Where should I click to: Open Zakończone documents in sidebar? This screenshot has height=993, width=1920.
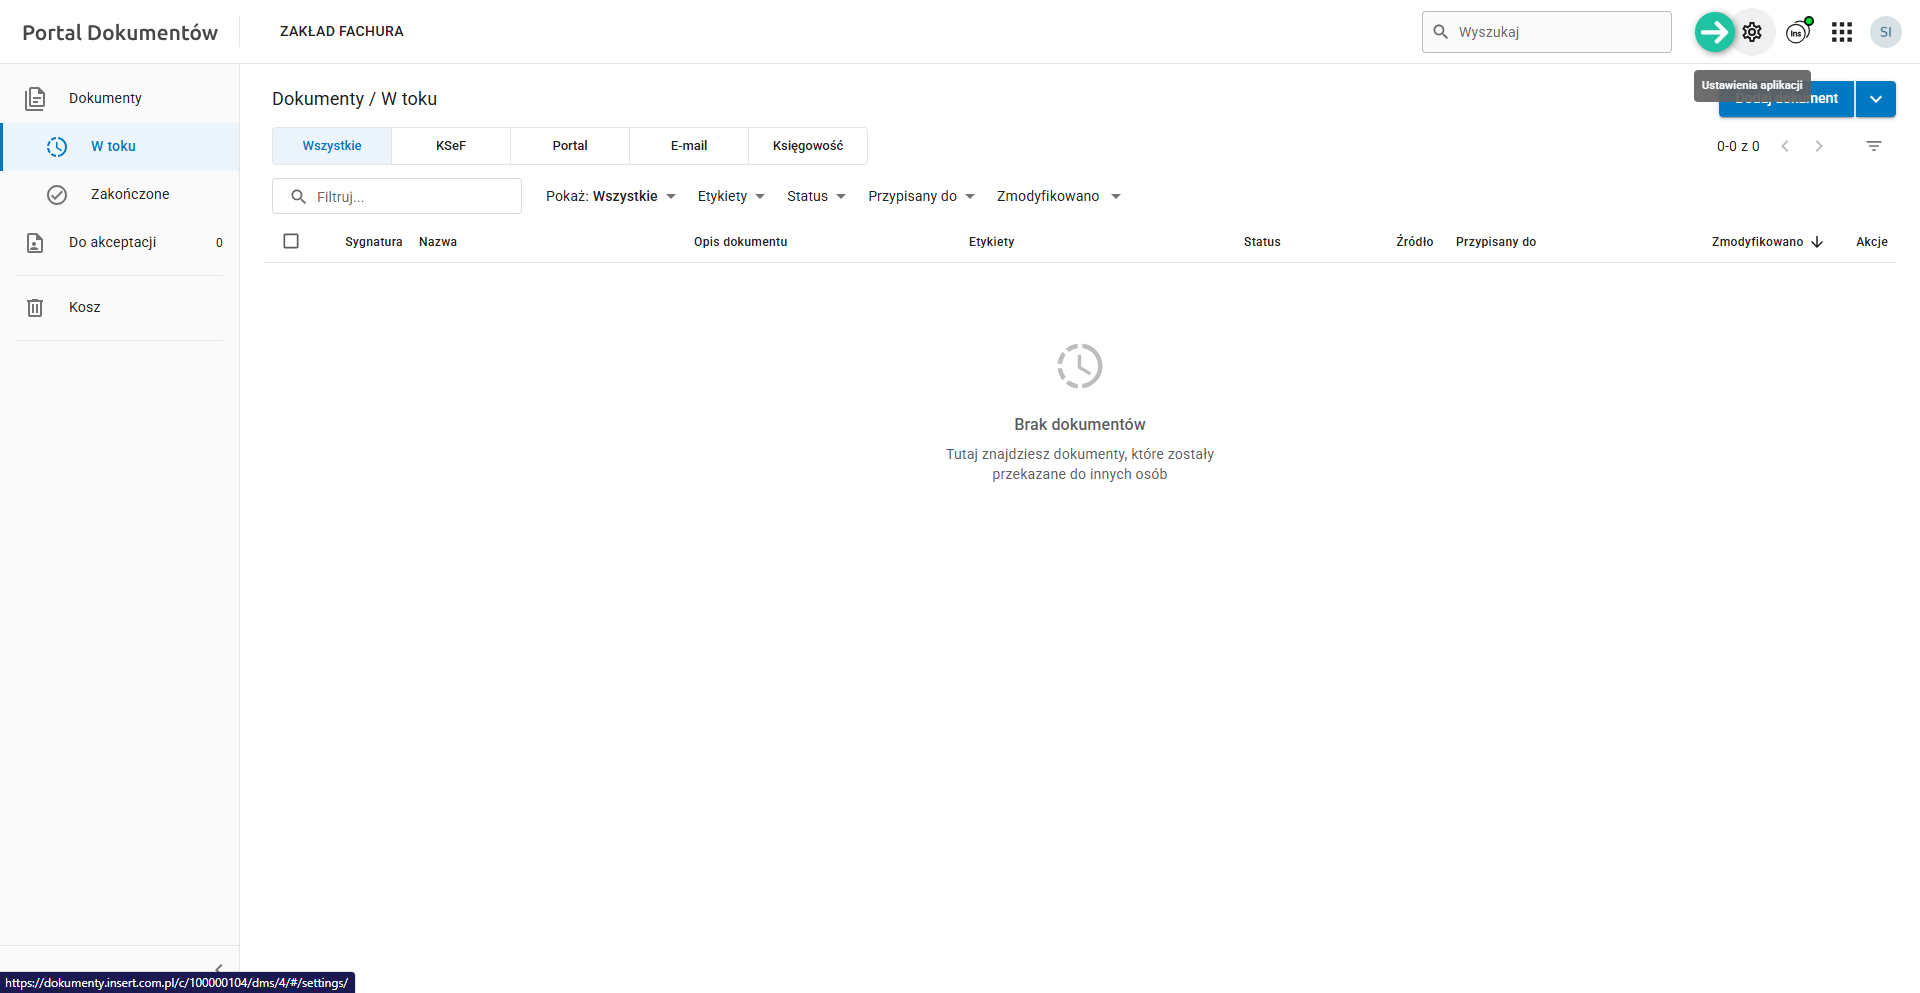(x=130, y=194)
